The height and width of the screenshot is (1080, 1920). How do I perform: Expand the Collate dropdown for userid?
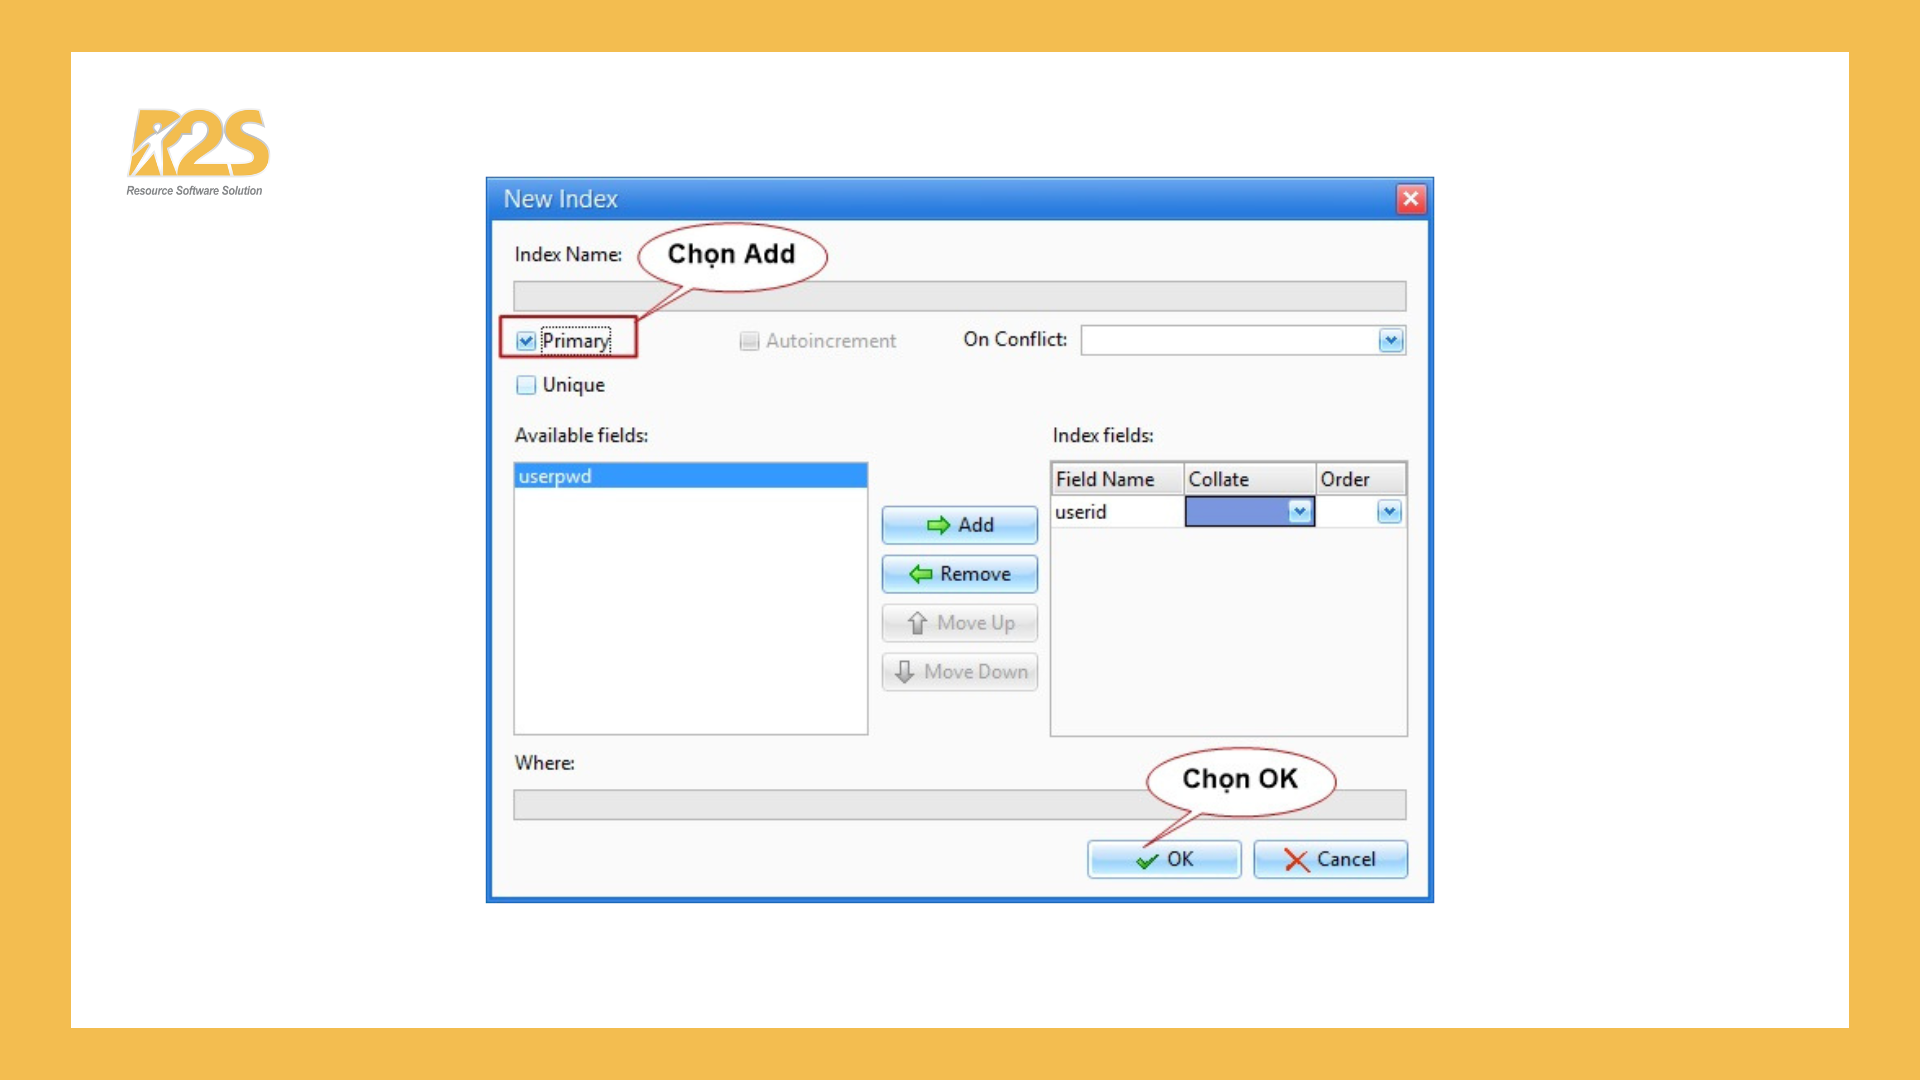(1300, 511)
